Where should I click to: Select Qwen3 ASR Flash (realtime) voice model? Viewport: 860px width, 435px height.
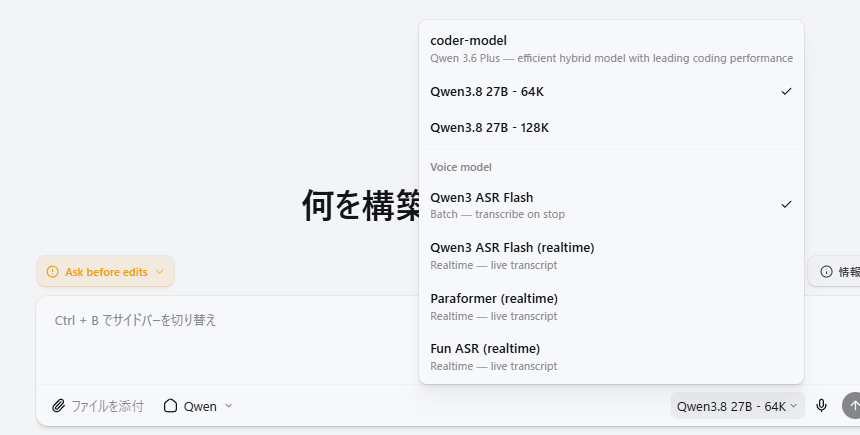(x=611, y=256)
